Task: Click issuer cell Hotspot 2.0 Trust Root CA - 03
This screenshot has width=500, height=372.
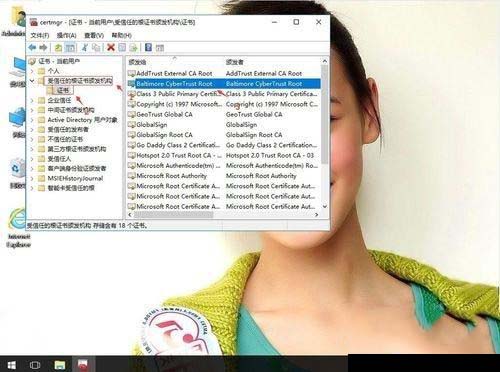Action: 270,156
